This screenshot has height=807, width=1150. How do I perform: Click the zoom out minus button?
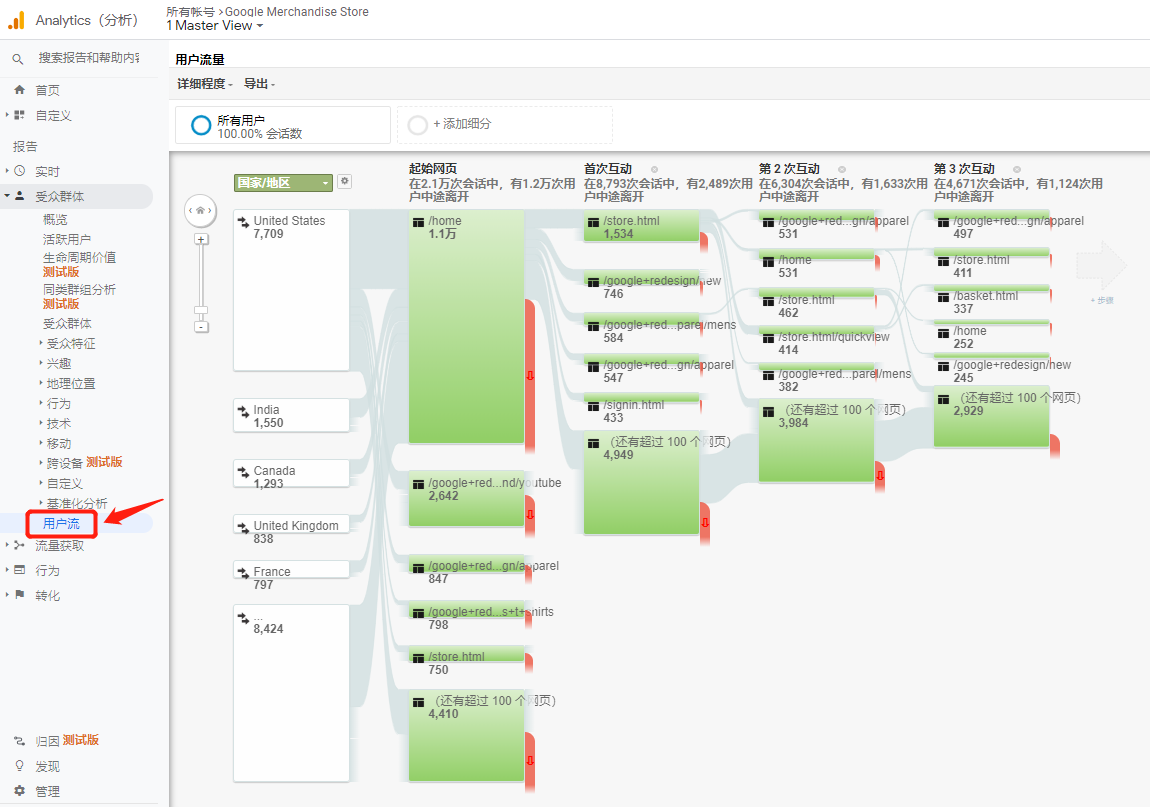pyautogui.click(x=201, y=326)
